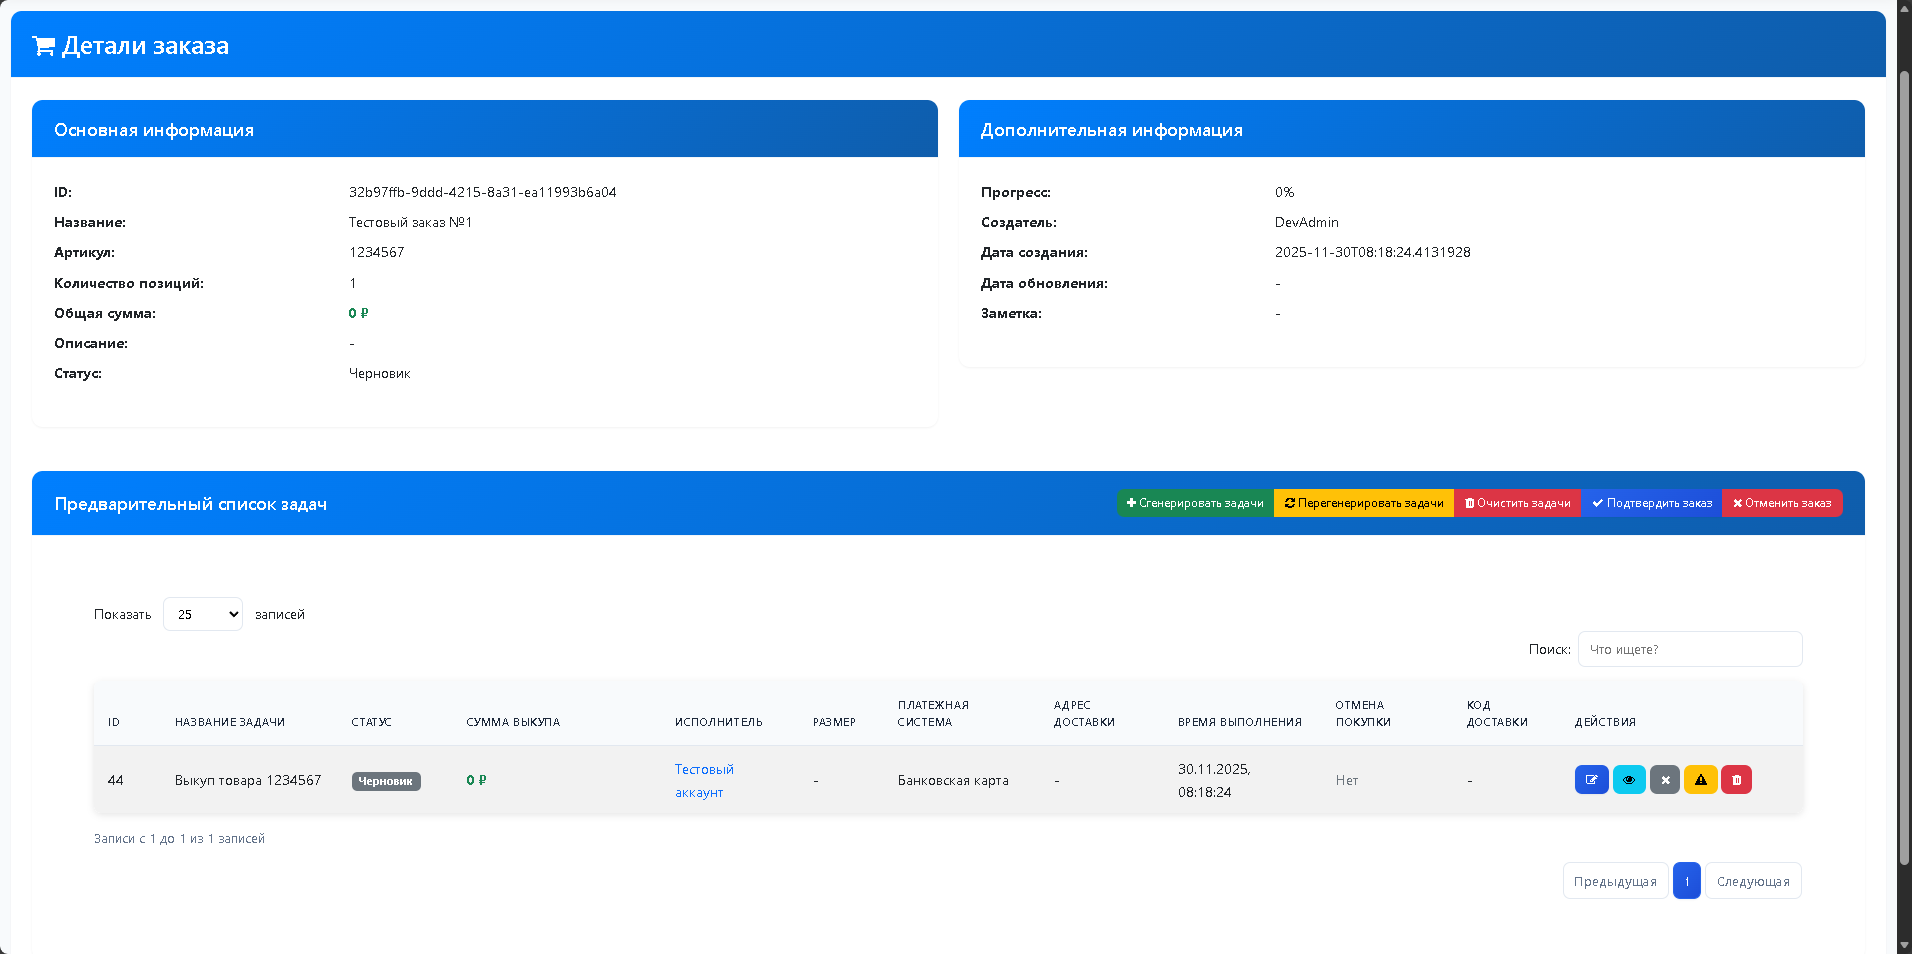1912x954 pixels.
Task: Click the Сумма выкупа cell 0 ₽ in the table
Action: tap(476, 780)
